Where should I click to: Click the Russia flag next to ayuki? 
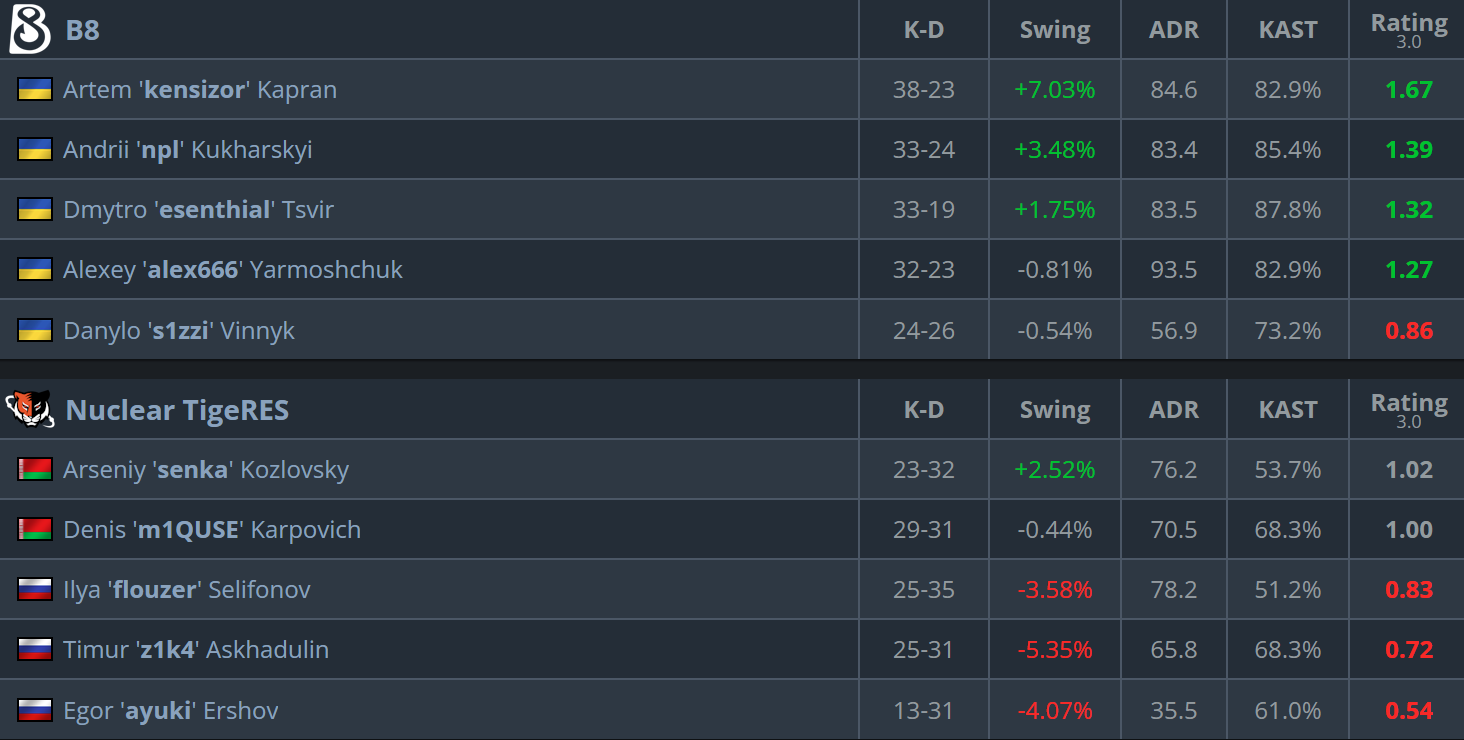(x=35, y=710)
